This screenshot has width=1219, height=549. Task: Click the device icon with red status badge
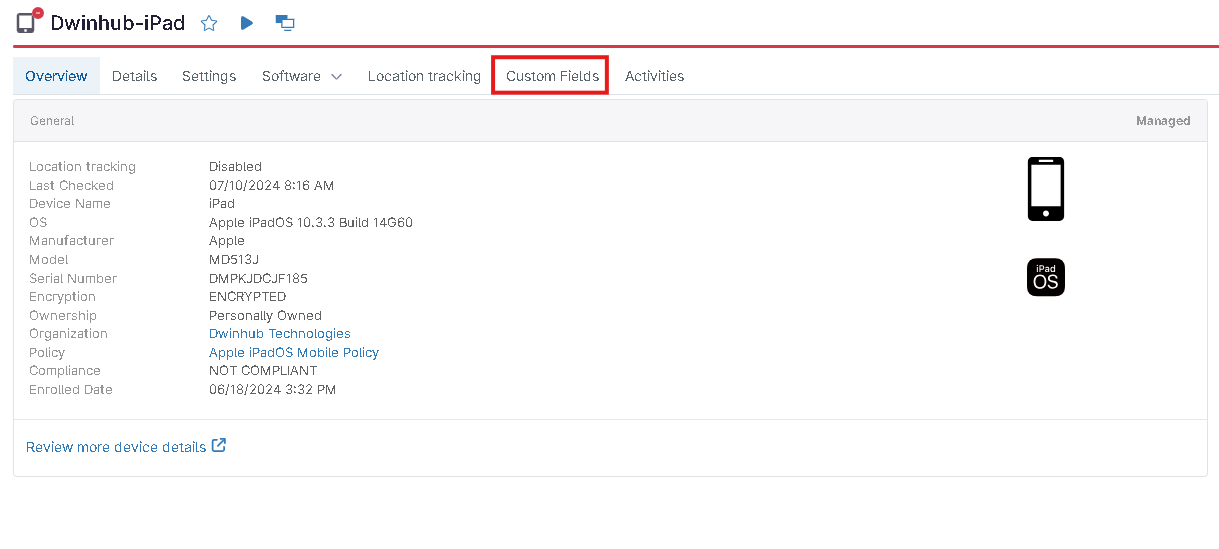coord(28,22)
